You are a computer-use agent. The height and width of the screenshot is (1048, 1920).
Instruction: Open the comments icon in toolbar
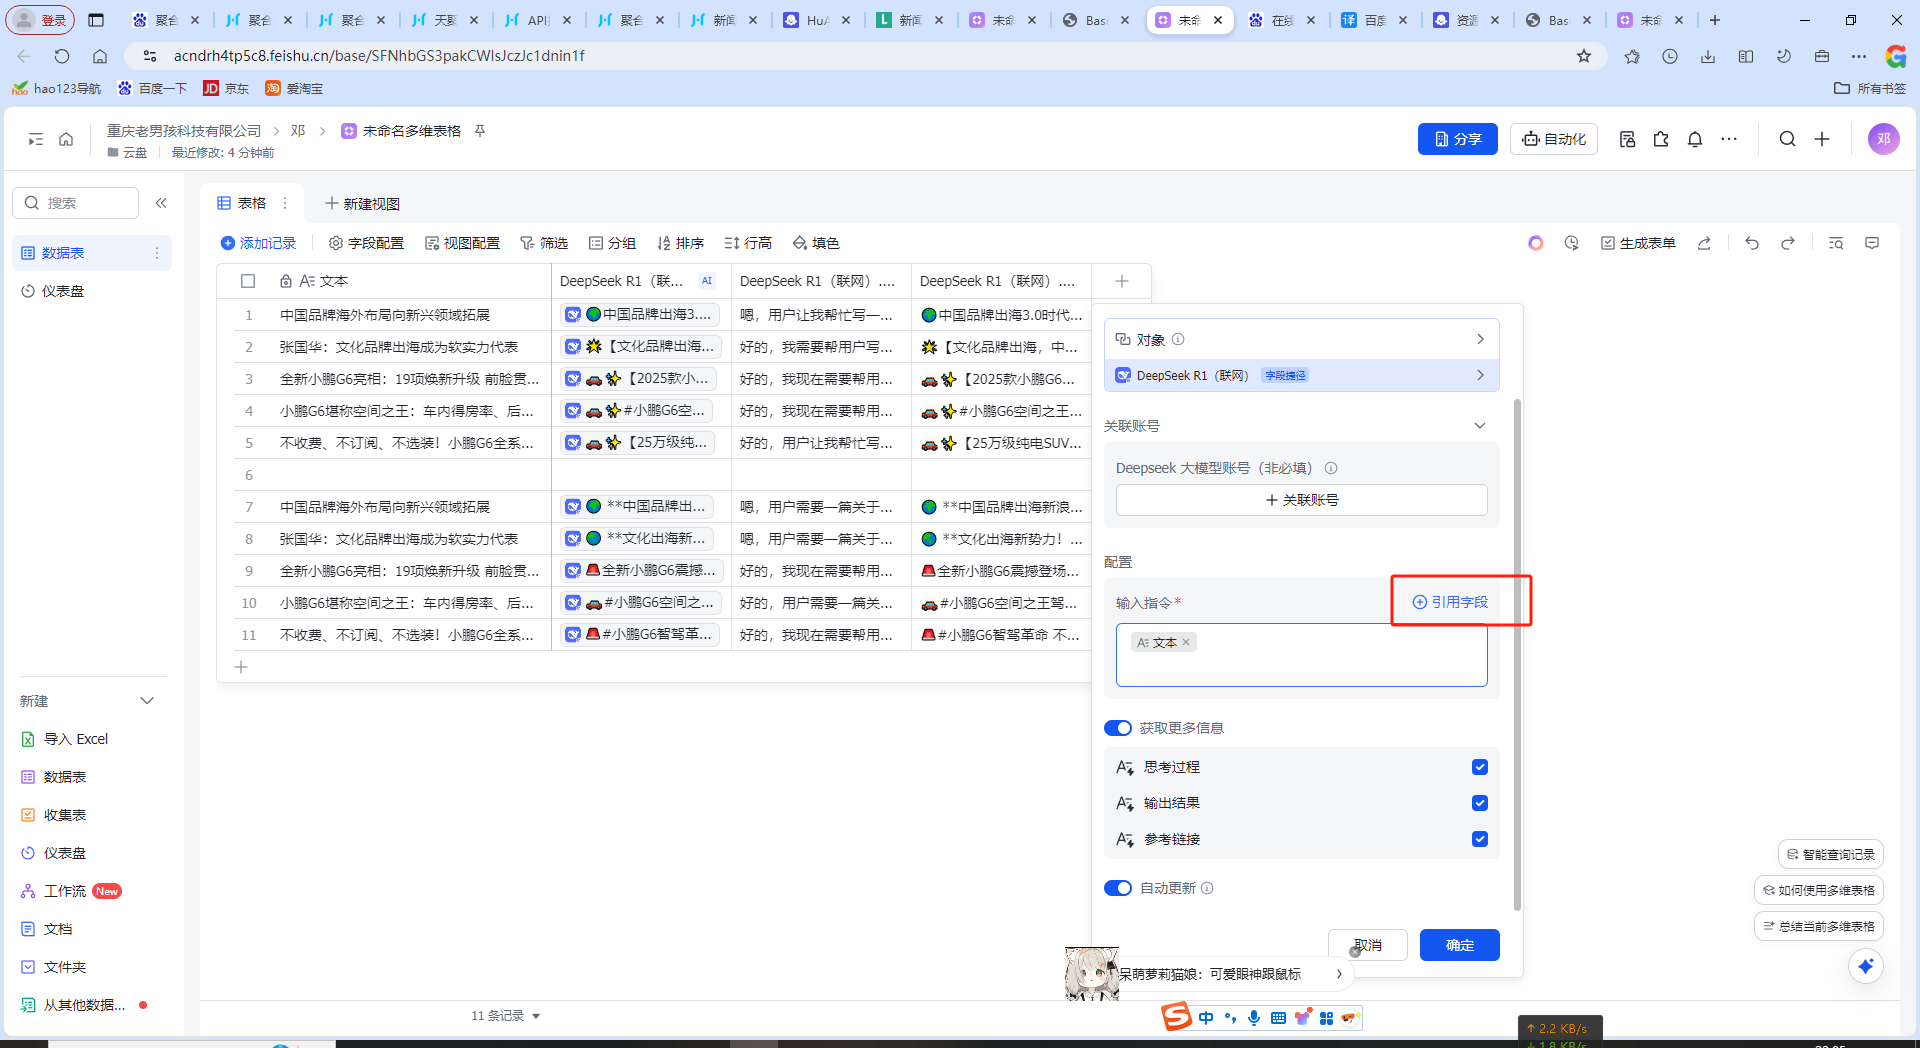click(x=1872, y=243)
